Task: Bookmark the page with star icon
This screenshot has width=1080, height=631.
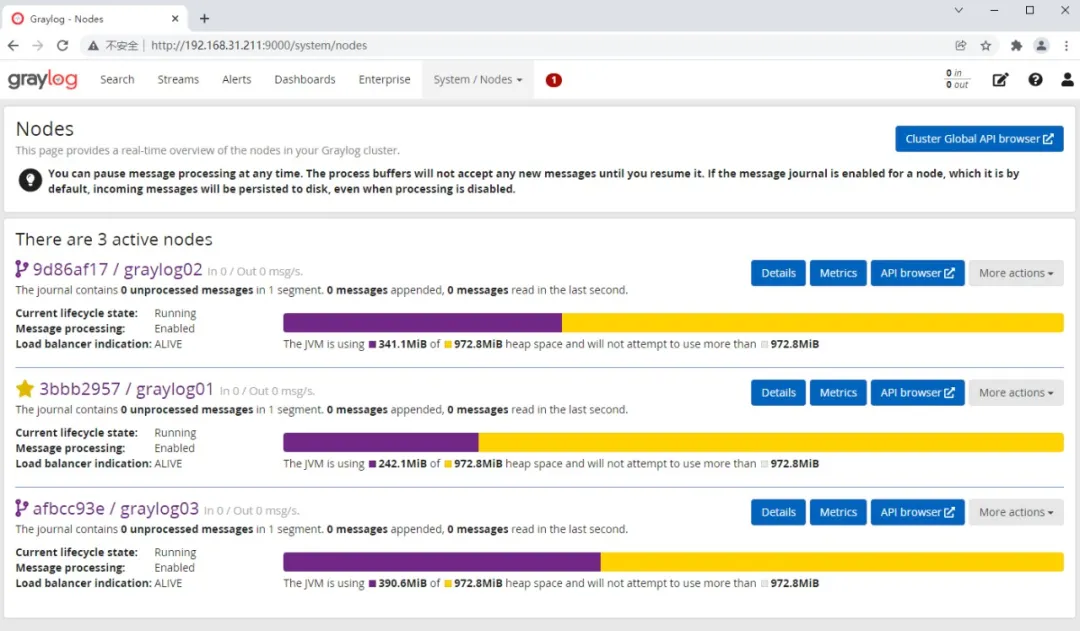Action: (986, 45)
